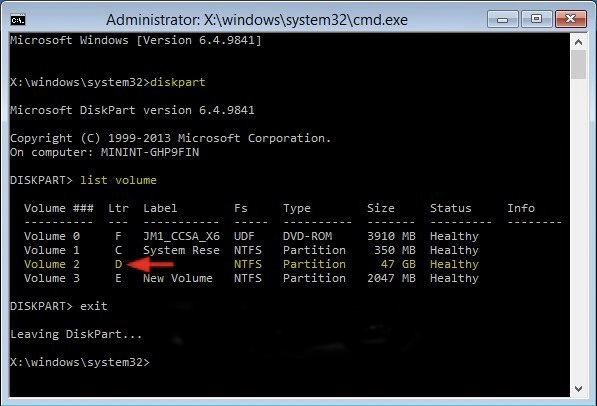Image resolution: width=597 pixels, height=406 pixels.
Task: Click the 'Microsoft DiskPart version 6.4.9841' line
Action: click(132, 110)
